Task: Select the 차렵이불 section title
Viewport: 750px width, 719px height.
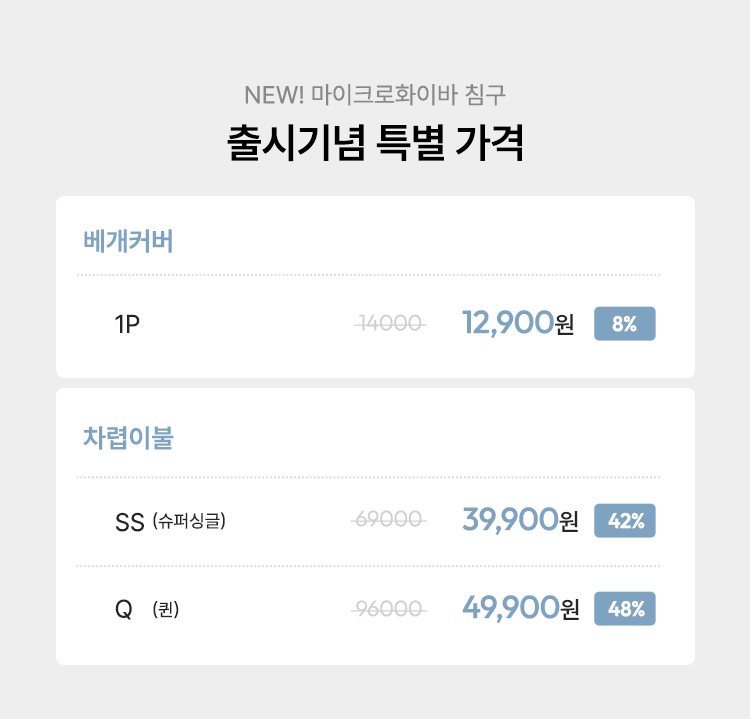Action: coord(128,438)
